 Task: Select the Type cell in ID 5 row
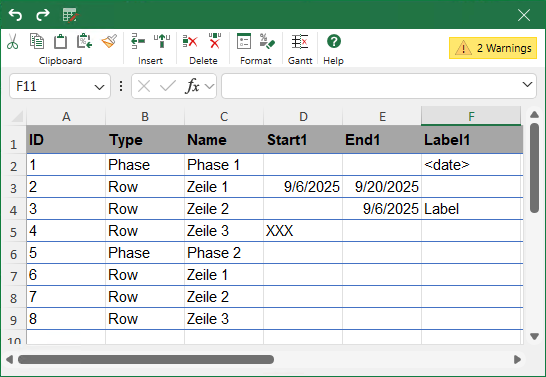[x=145, y=253]
